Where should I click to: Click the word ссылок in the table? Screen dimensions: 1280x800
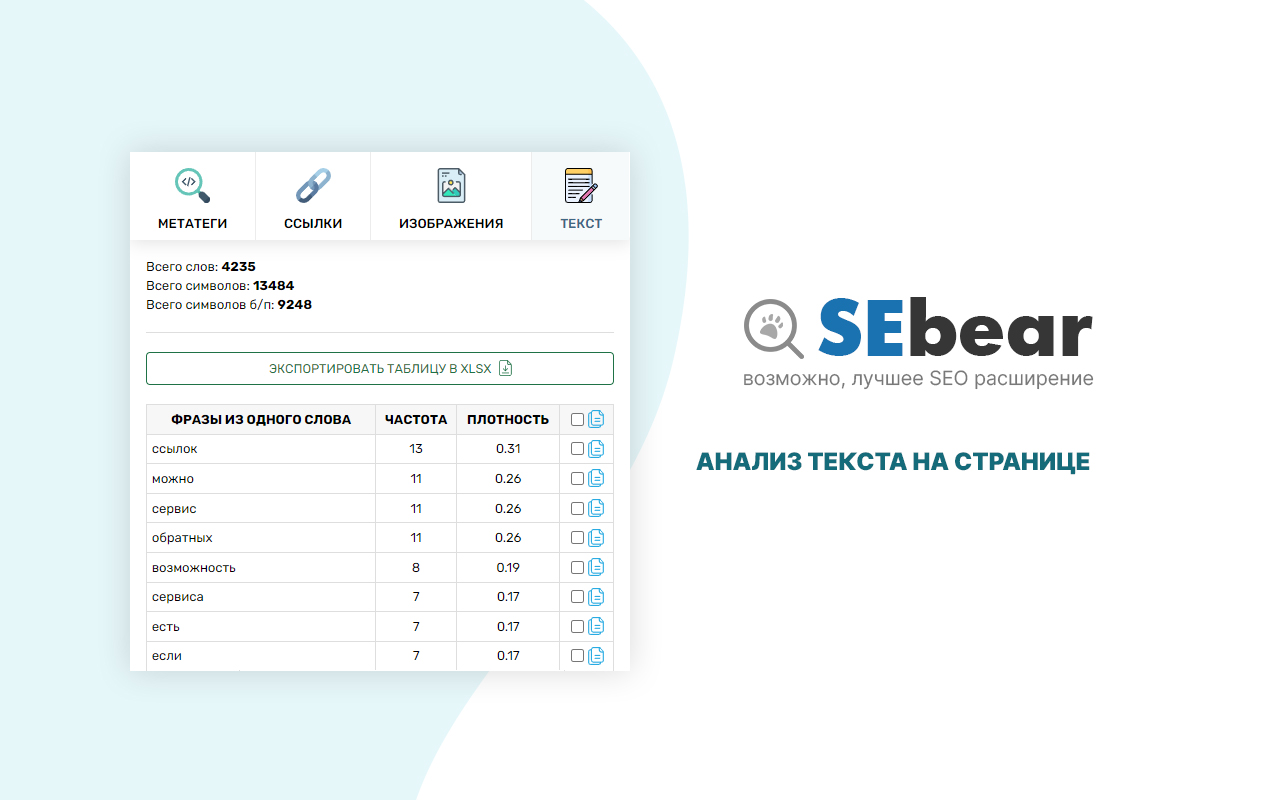[175, 449]
